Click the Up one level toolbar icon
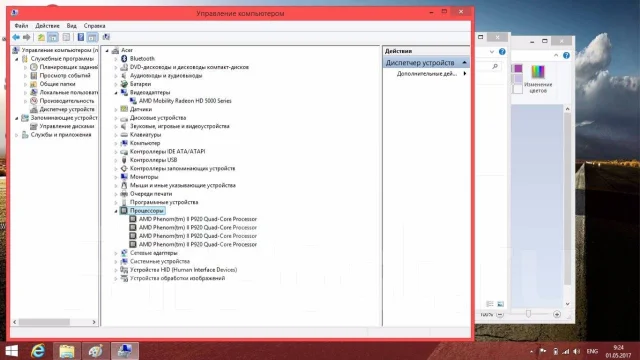The width and height of the screenshot is (640, 360). pyautogui.click(x=41, y=38)
